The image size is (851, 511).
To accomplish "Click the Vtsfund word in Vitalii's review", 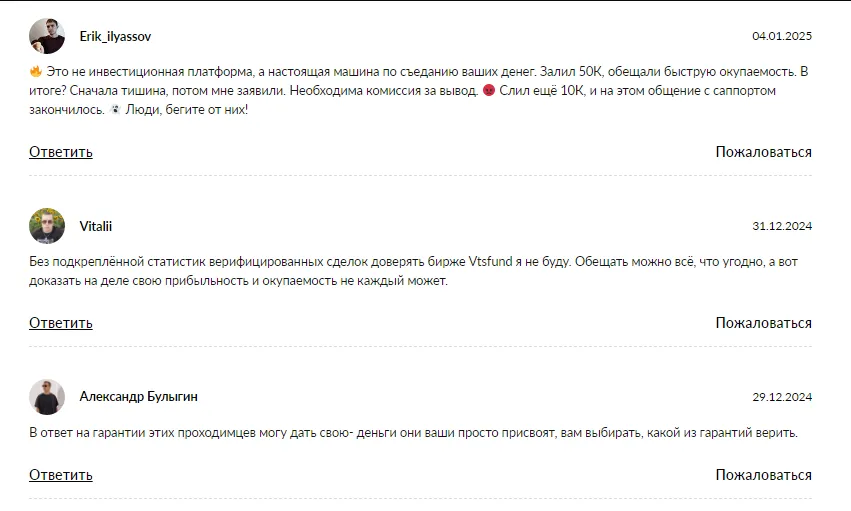I will coord(490,261).
